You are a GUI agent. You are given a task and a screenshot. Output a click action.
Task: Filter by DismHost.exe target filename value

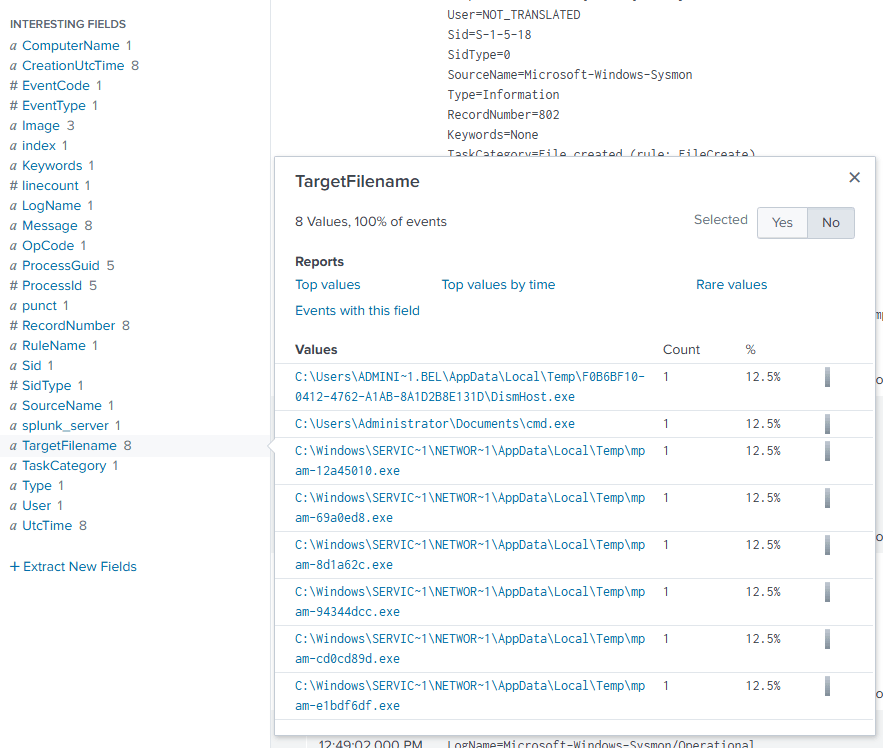point(470,387)
